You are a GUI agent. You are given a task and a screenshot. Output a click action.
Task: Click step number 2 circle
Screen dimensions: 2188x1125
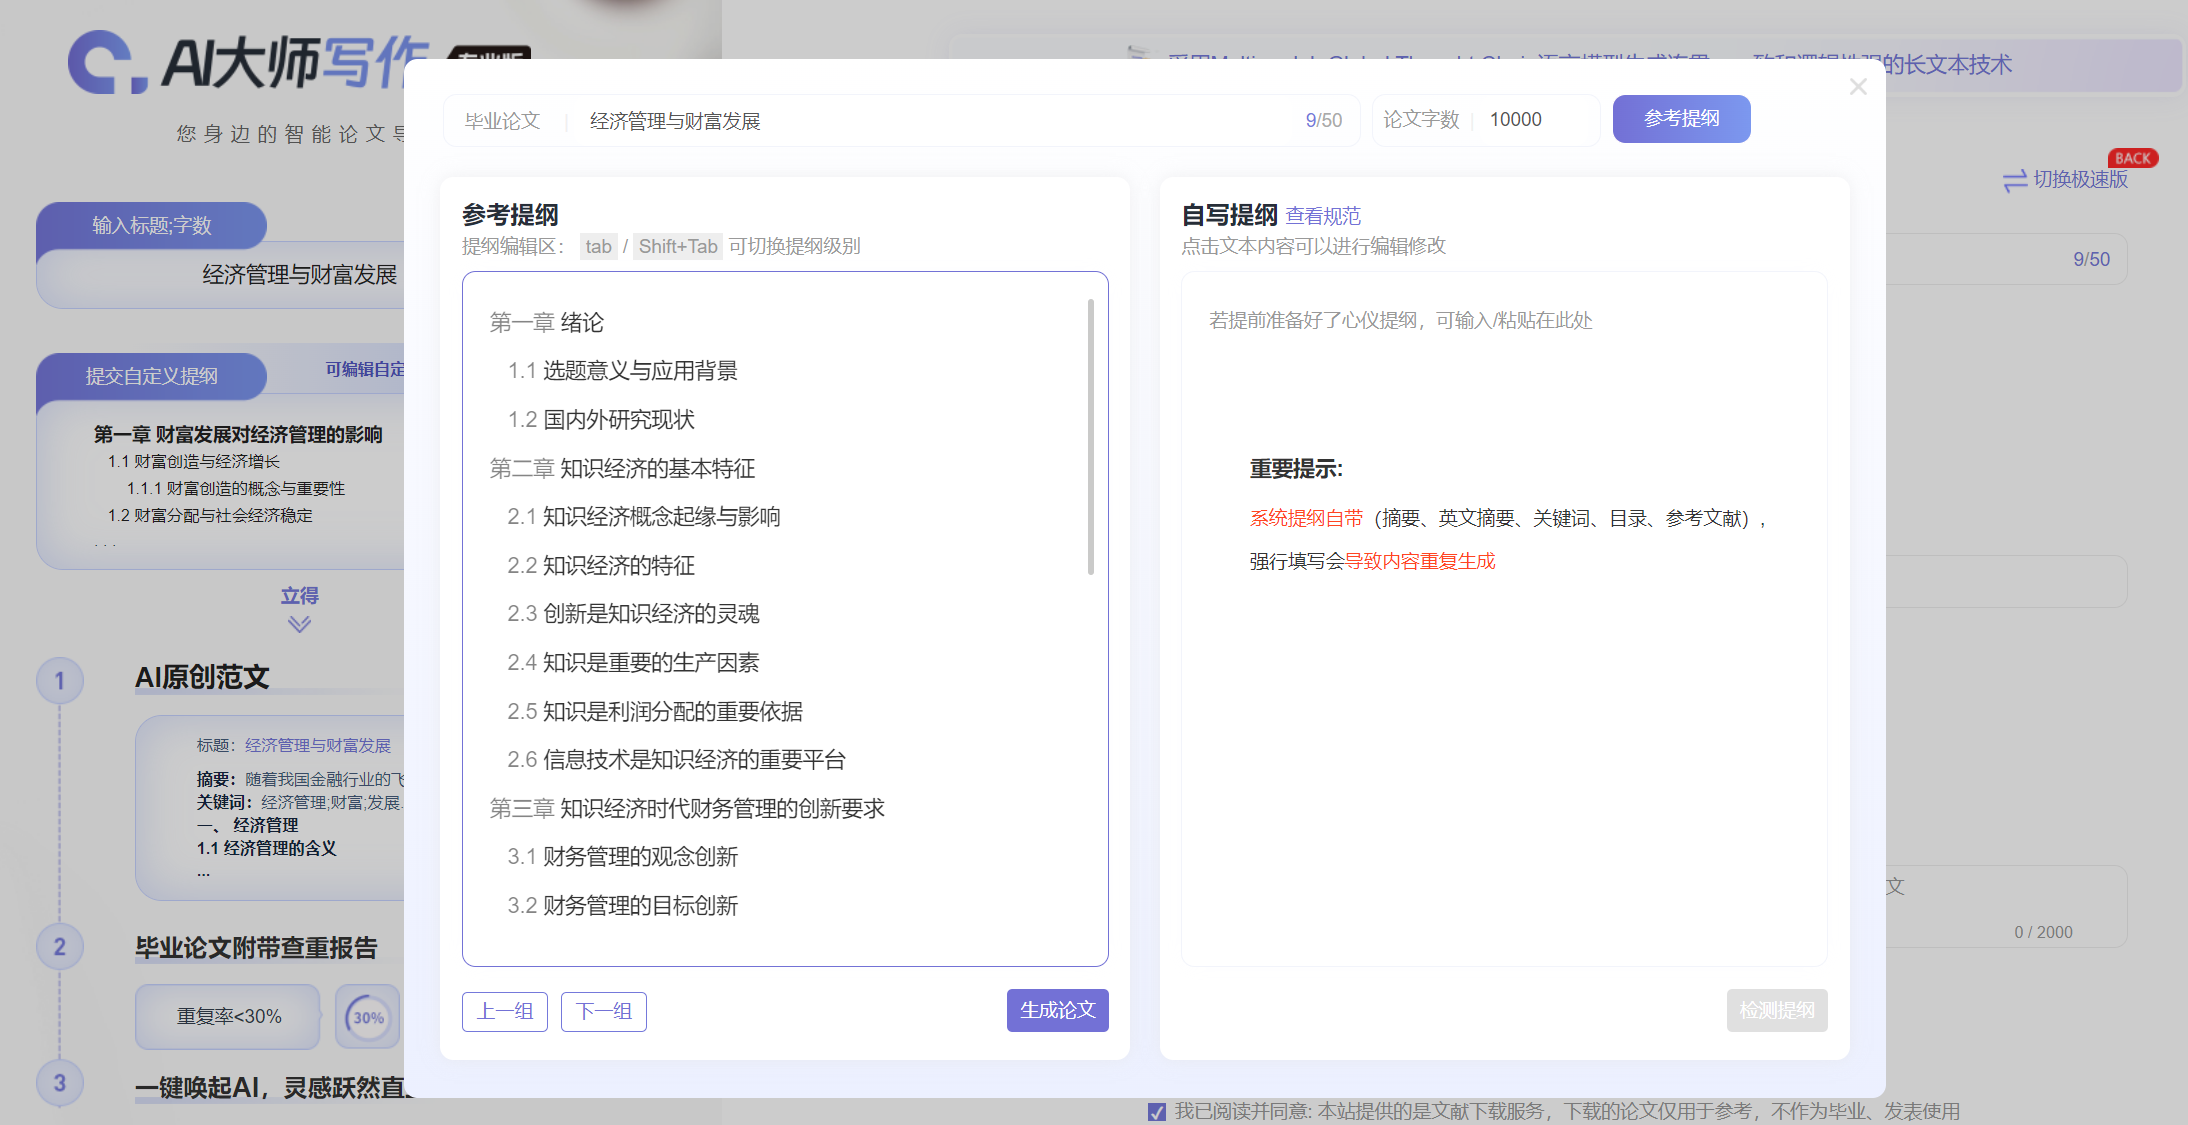point(60,947)
